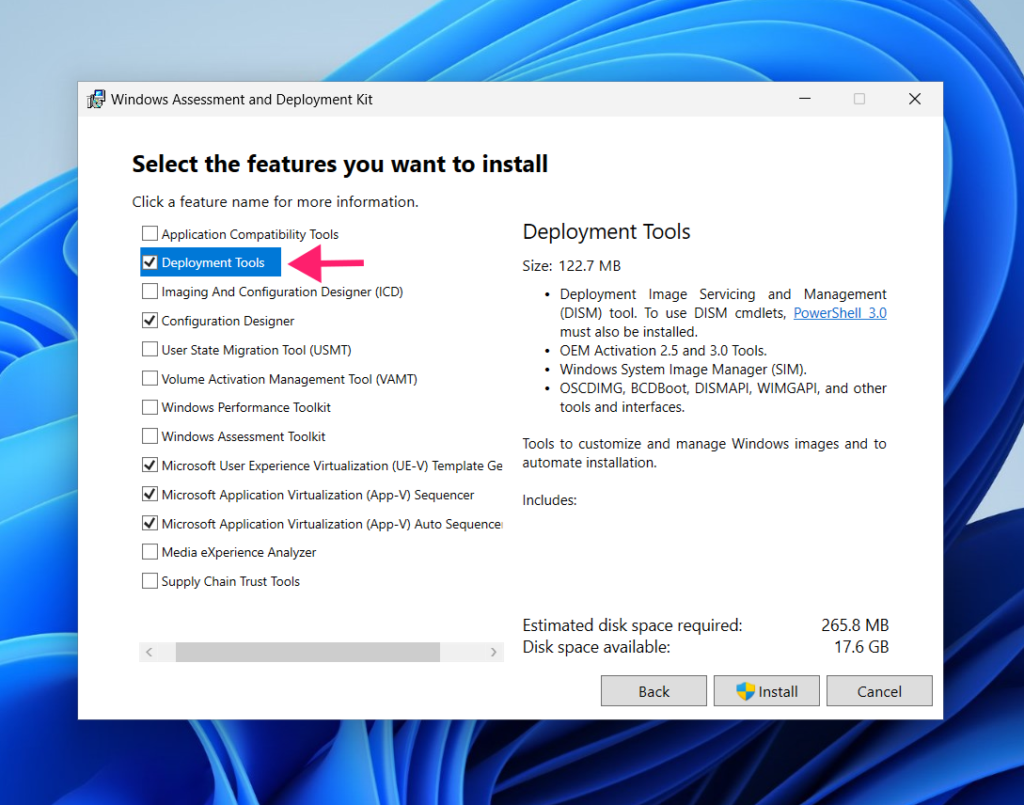Select Volume Activation Management Tool (VAMT) name
Viewport: 1024px width, 805px height.
tap(289, 379)
